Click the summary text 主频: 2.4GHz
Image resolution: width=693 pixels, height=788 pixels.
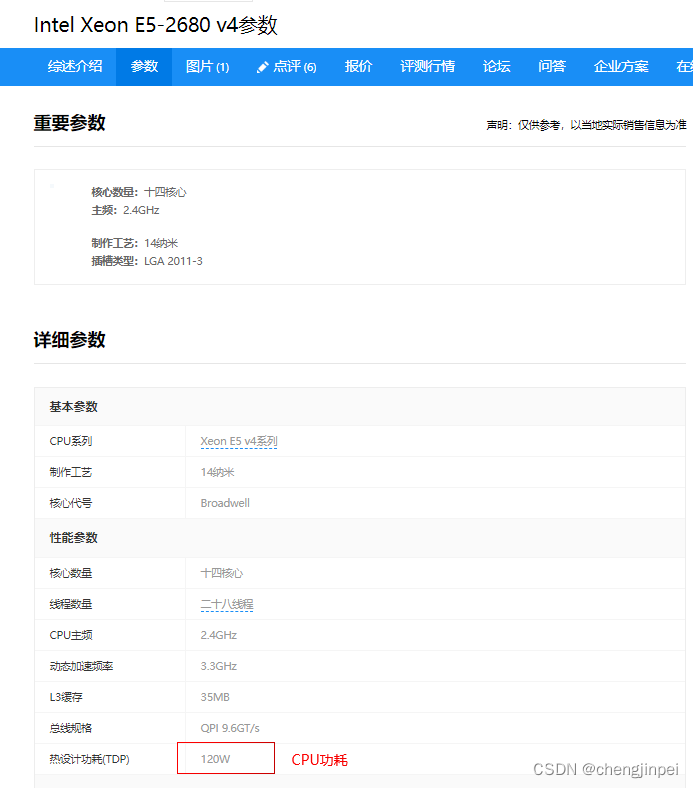[x=125, y=210]
